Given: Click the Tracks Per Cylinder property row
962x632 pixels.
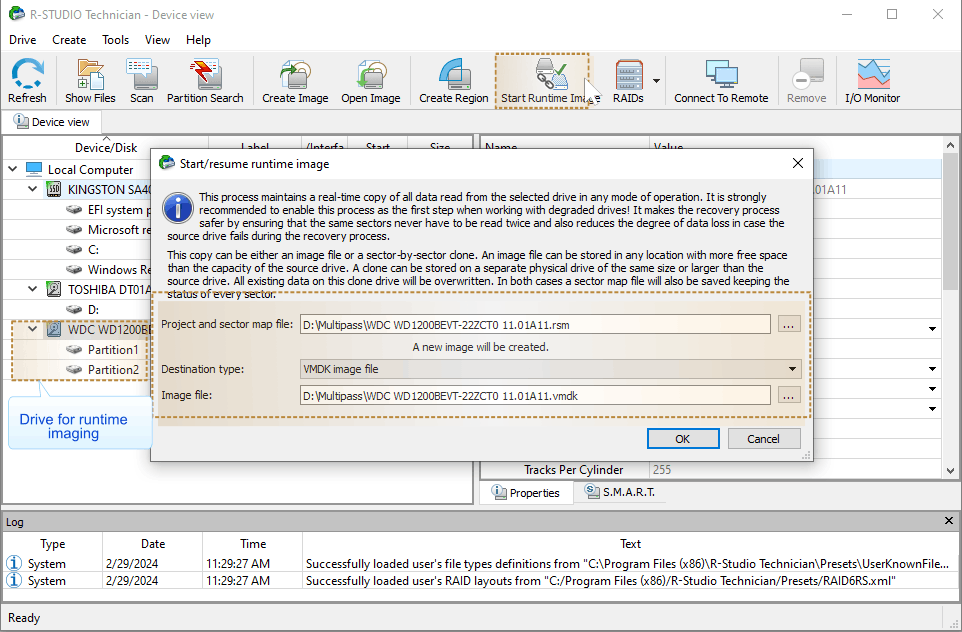Looking at the screenshot, I should (x=710, y=470).
